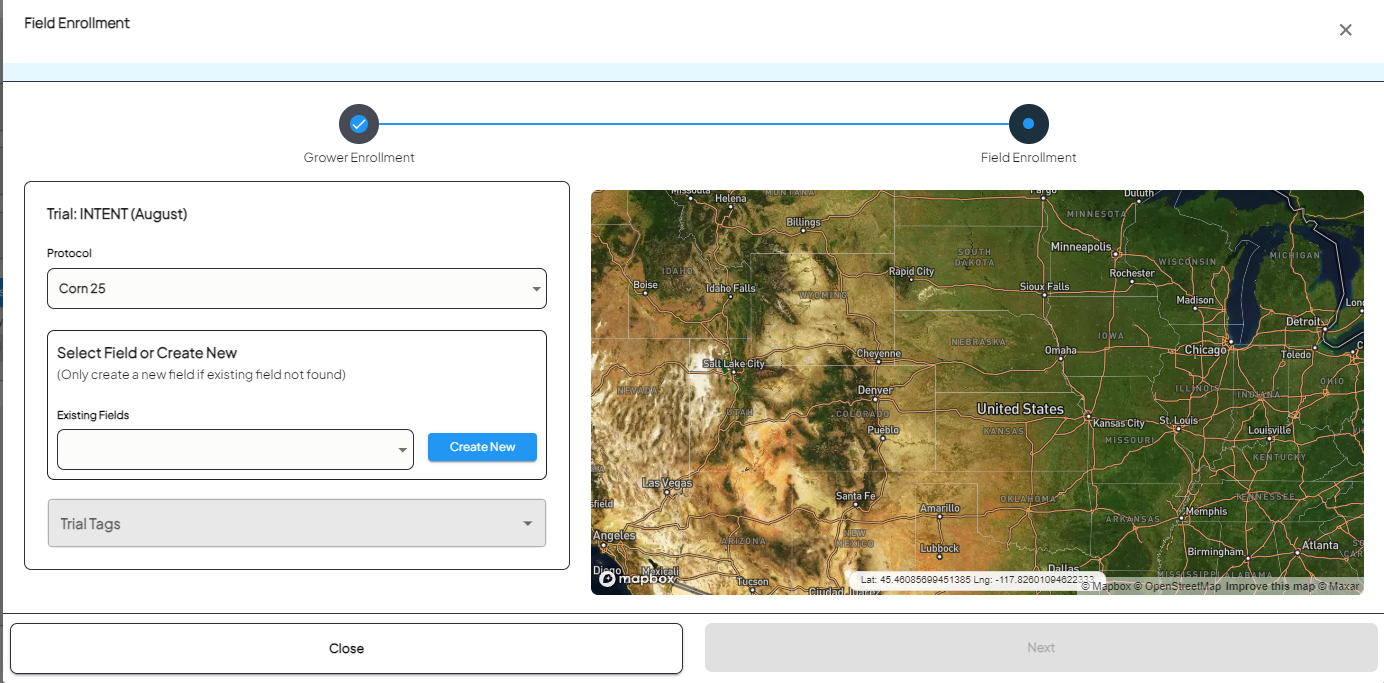Click Cheyenne on the map
This screenshot has width=1384, height=683.
coord(879,354)
